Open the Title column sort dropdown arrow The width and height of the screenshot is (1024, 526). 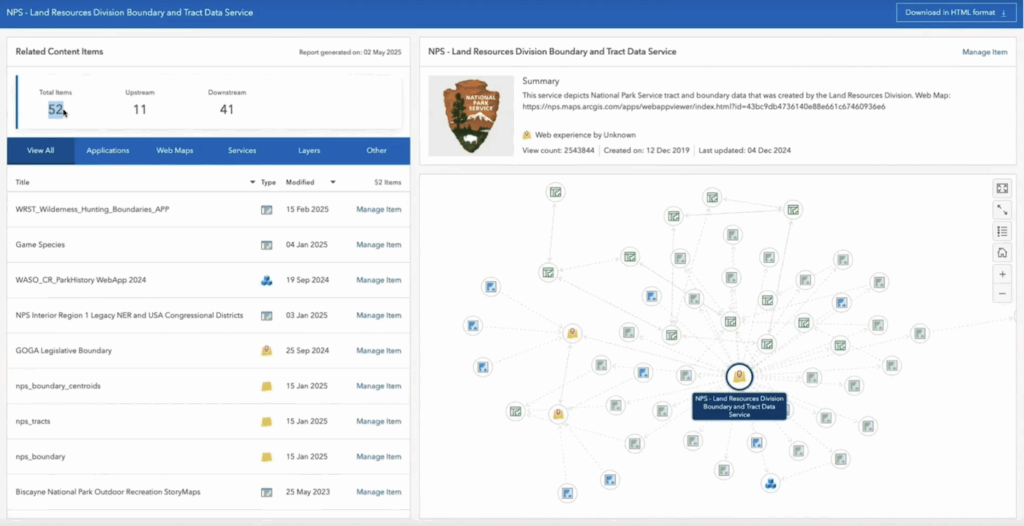(x=253, y=182)
